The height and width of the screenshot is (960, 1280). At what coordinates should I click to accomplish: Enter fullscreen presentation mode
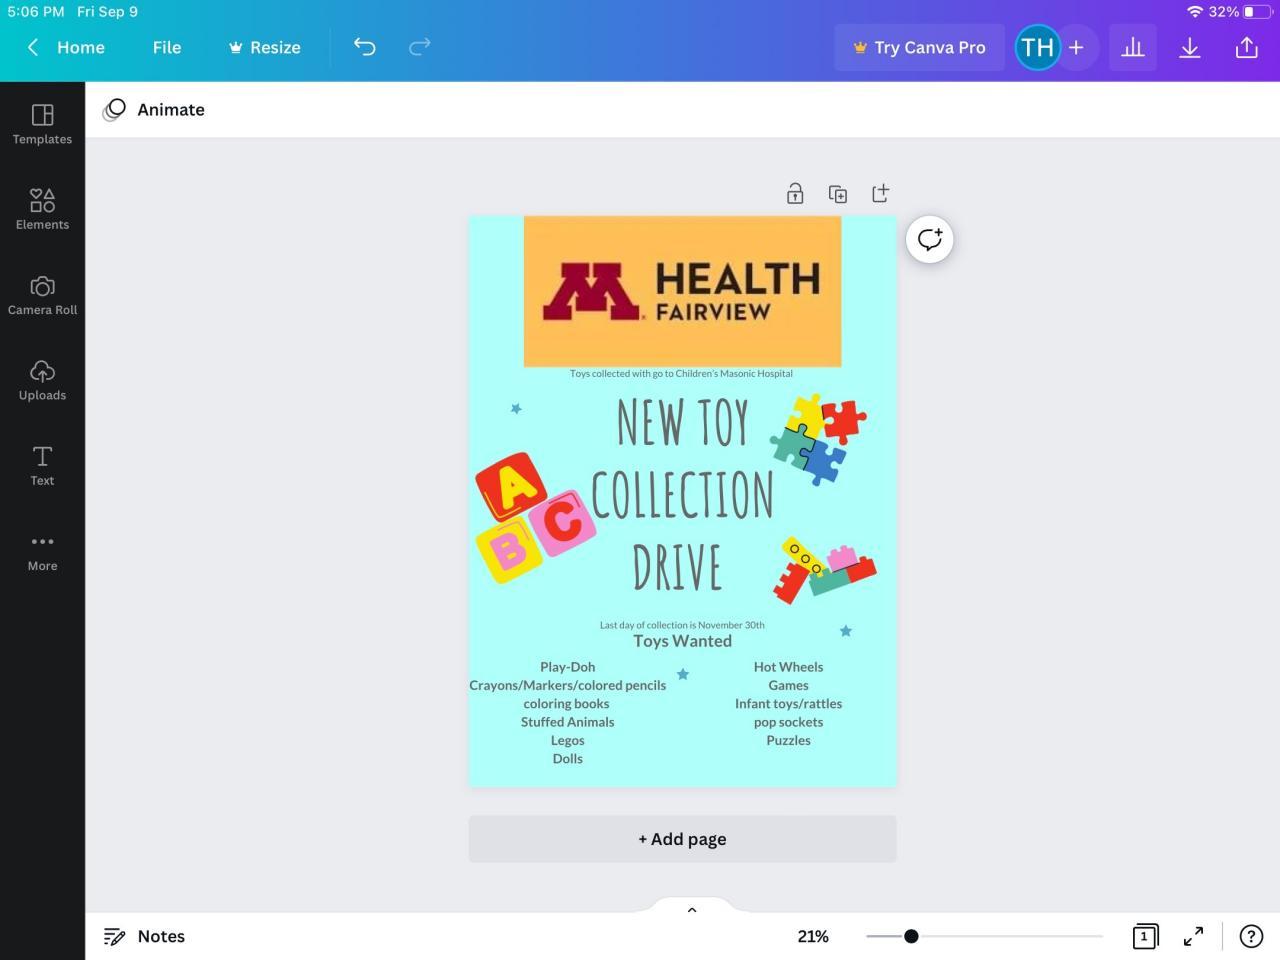pos(1194,936)
